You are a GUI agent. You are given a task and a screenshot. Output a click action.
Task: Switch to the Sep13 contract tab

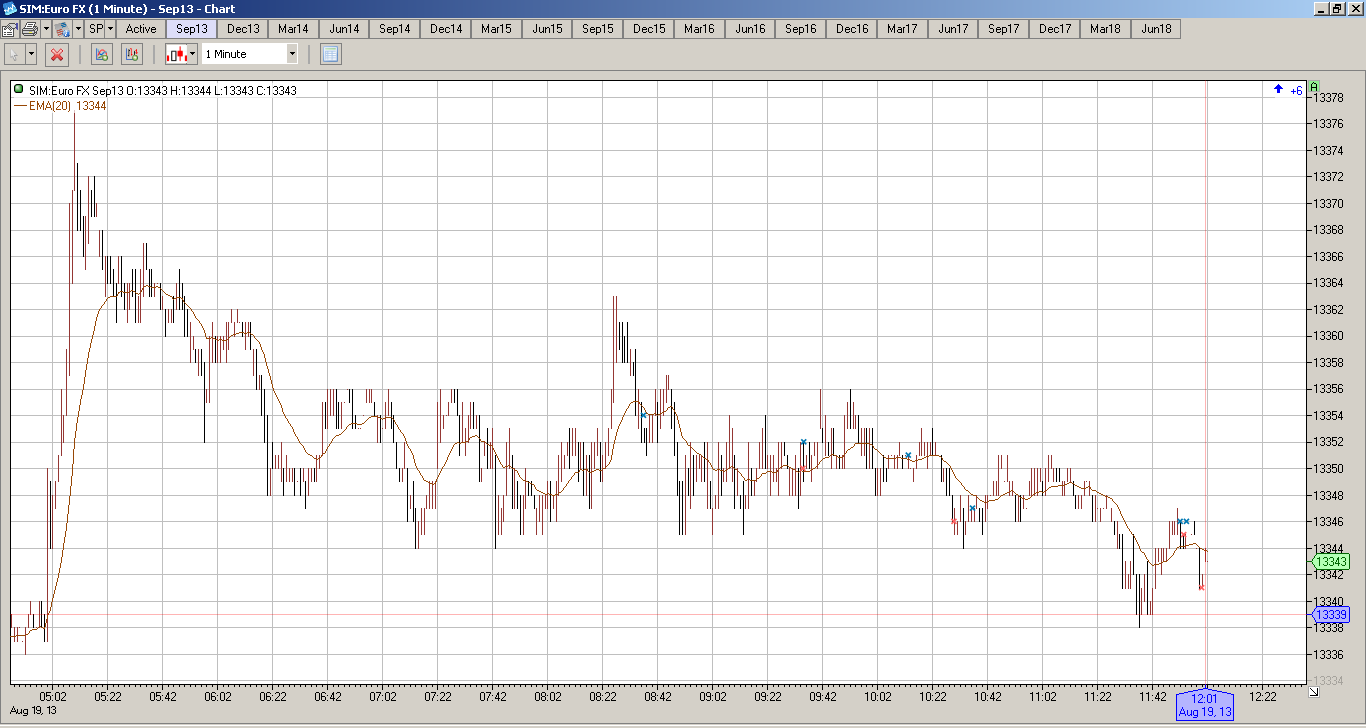pos(192,29)
